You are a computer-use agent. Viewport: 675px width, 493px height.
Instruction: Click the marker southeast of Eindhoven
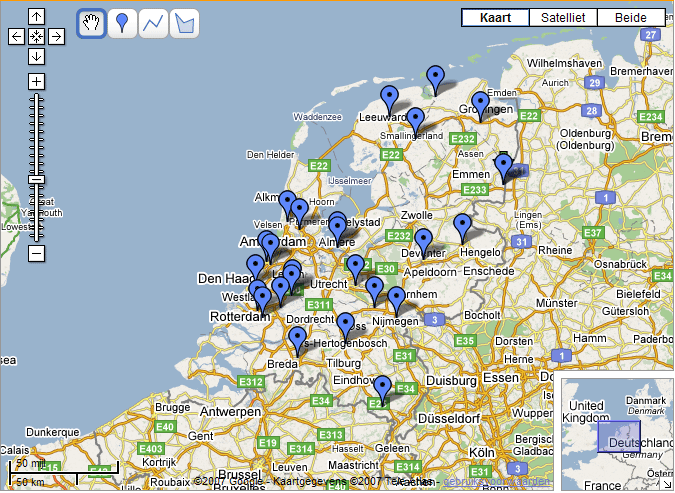tap(382, 390)
